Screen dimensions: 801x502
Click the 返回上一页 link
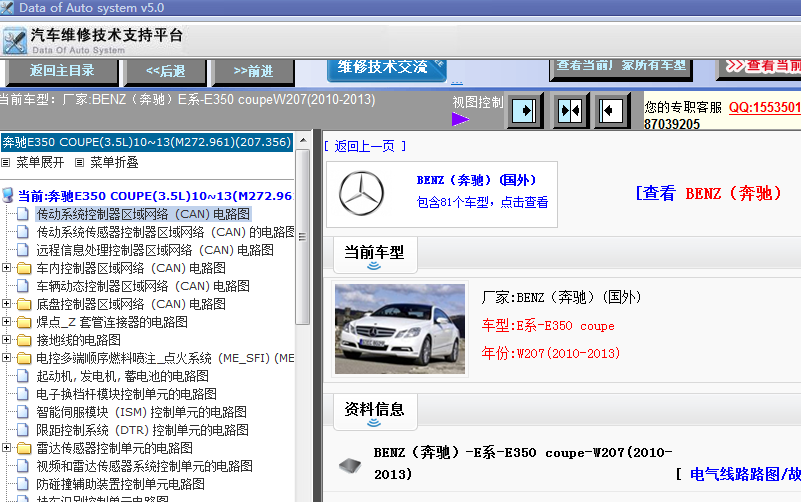(x=365, y=147)
